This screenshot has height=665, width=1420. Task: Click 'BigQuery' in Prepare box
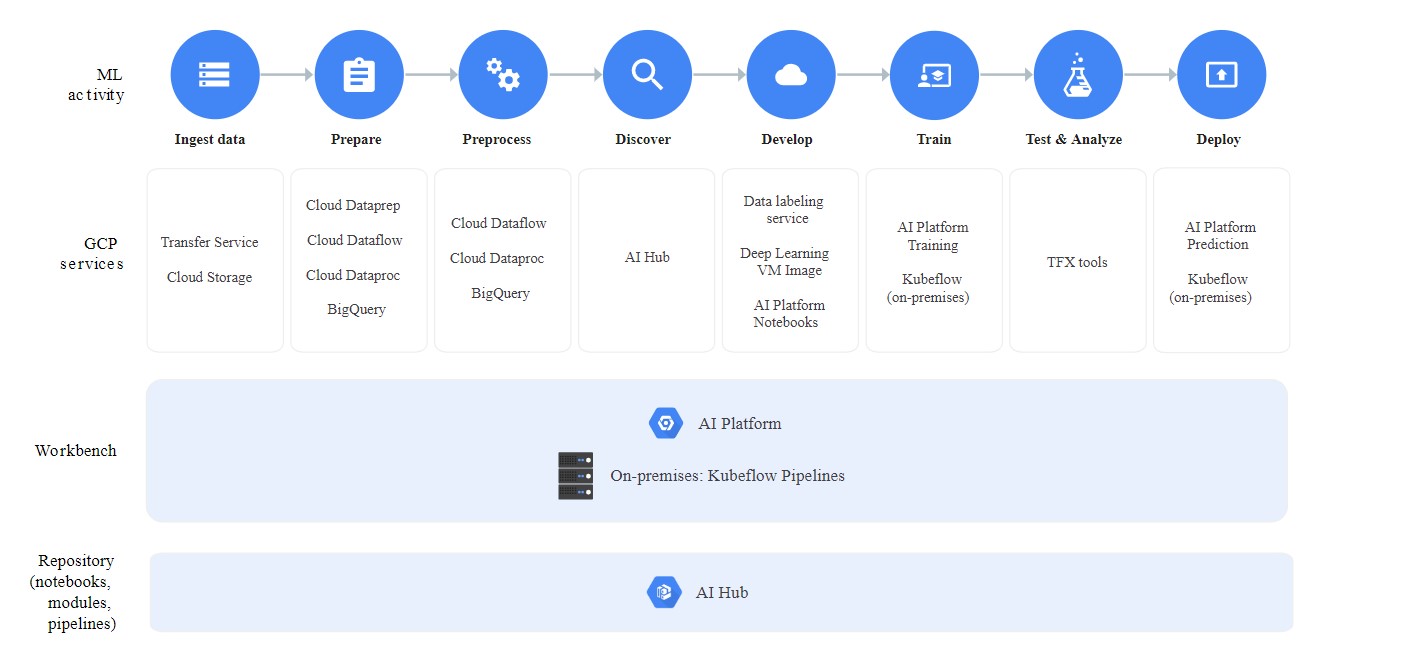click(x=356, y=310)
